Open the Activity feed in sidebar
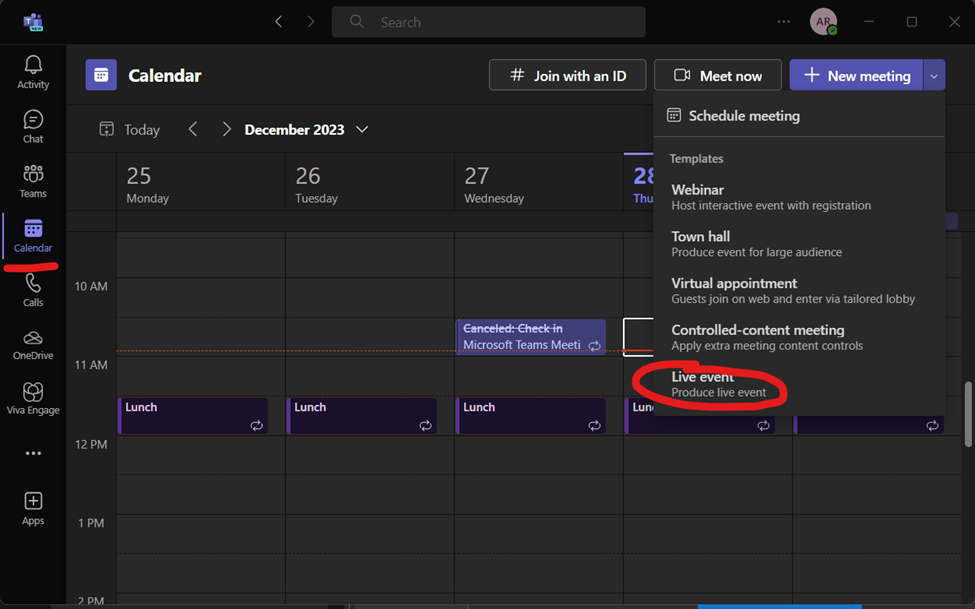This screenshot has width=975, height=609. (33, 71)
